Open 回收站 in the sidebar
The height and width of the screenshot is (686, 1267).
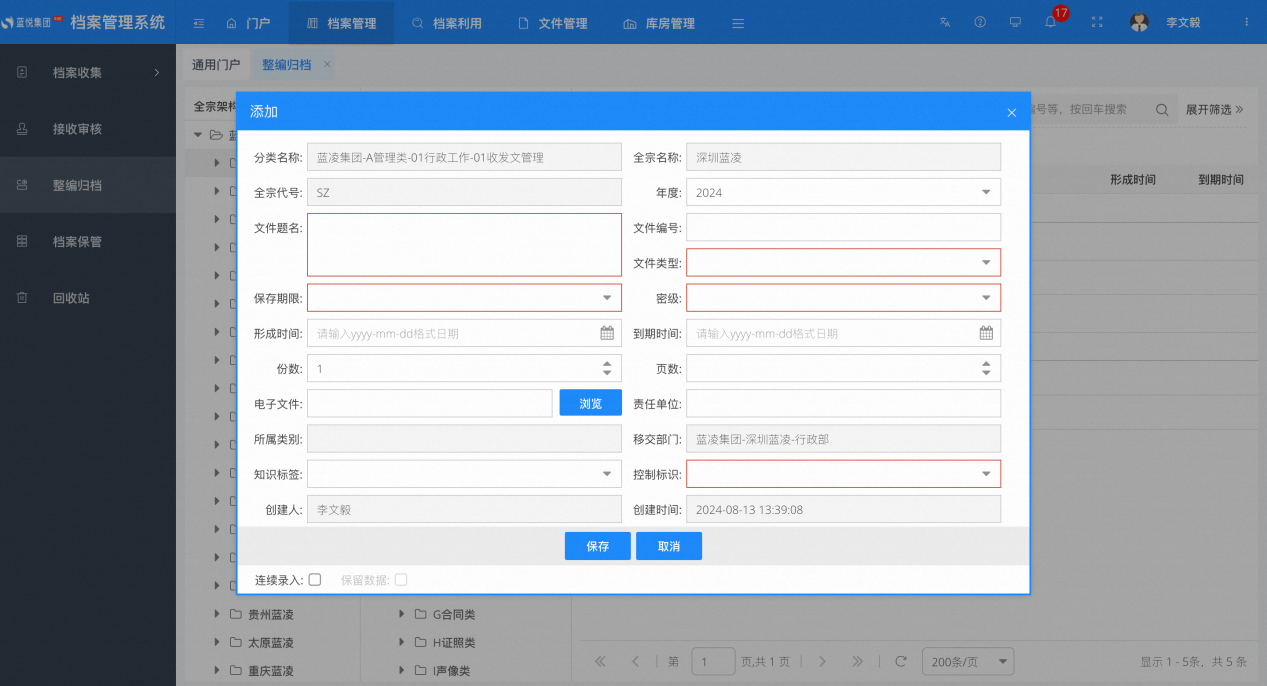pos(88,297)
